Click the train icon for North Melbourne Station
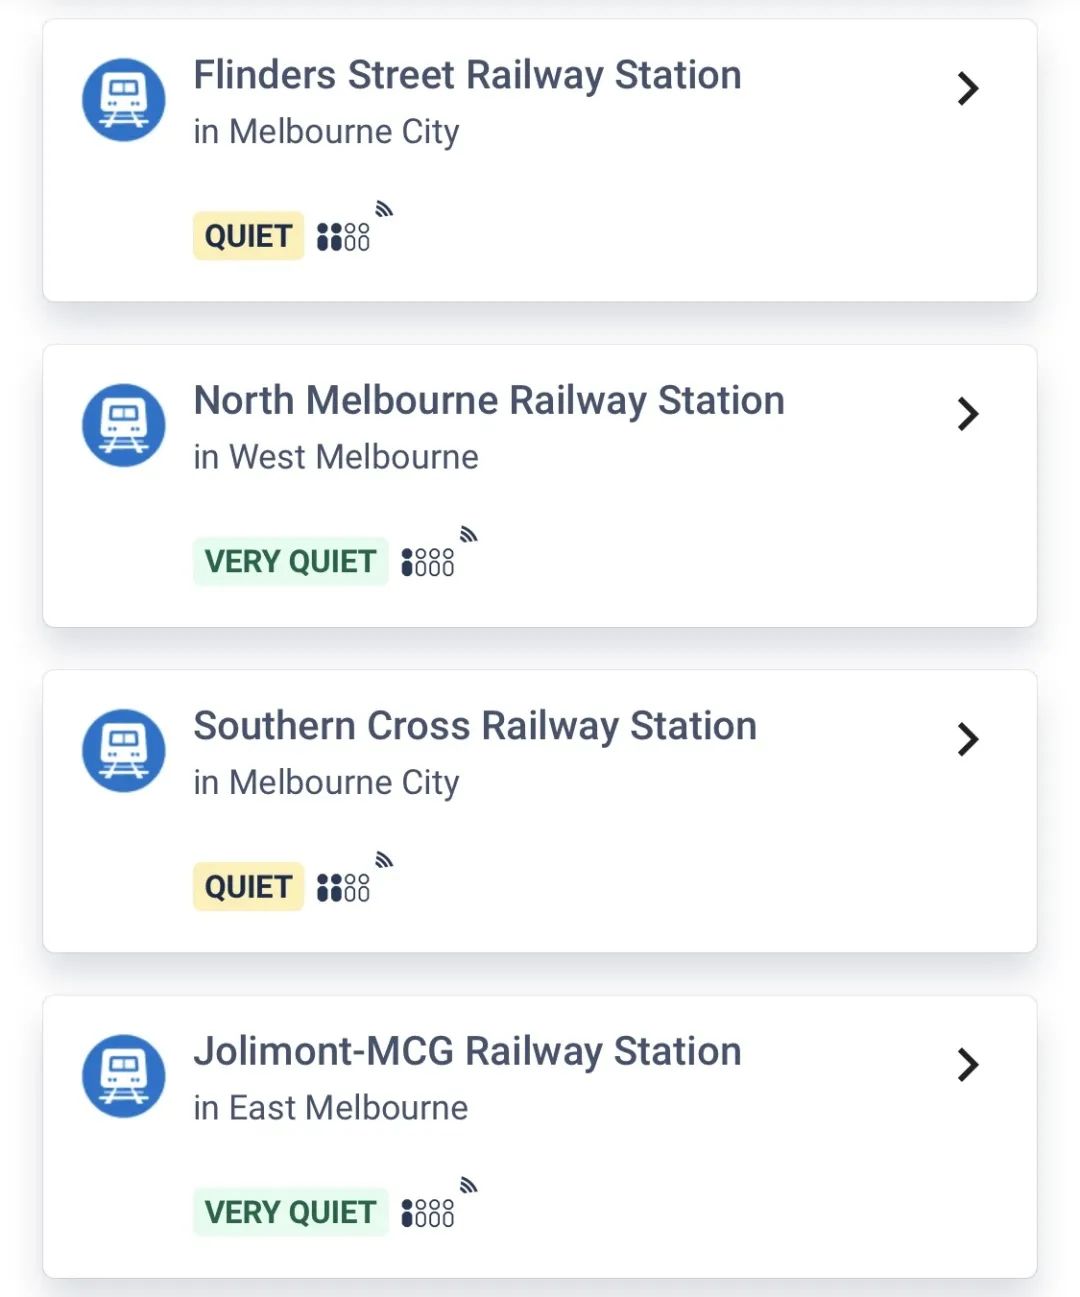This screenshot has width=1080, height=1297. point(124,425)
